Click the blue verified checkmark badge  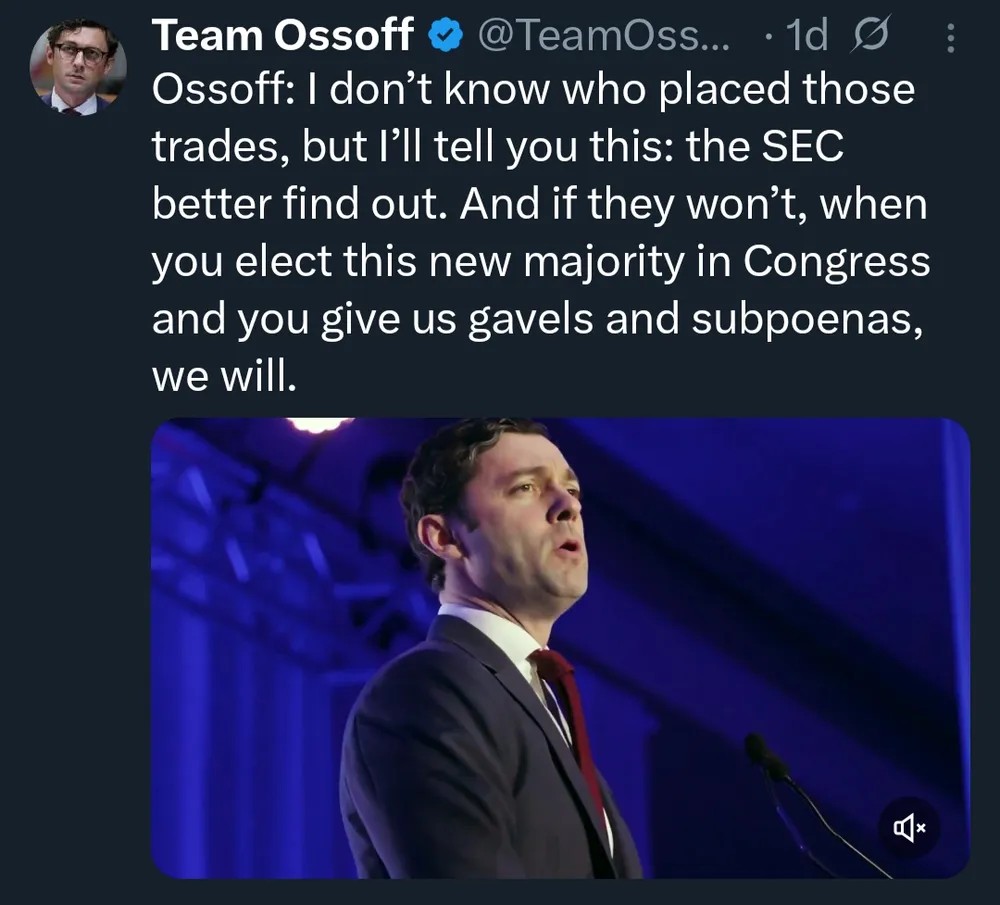[445, 35]
